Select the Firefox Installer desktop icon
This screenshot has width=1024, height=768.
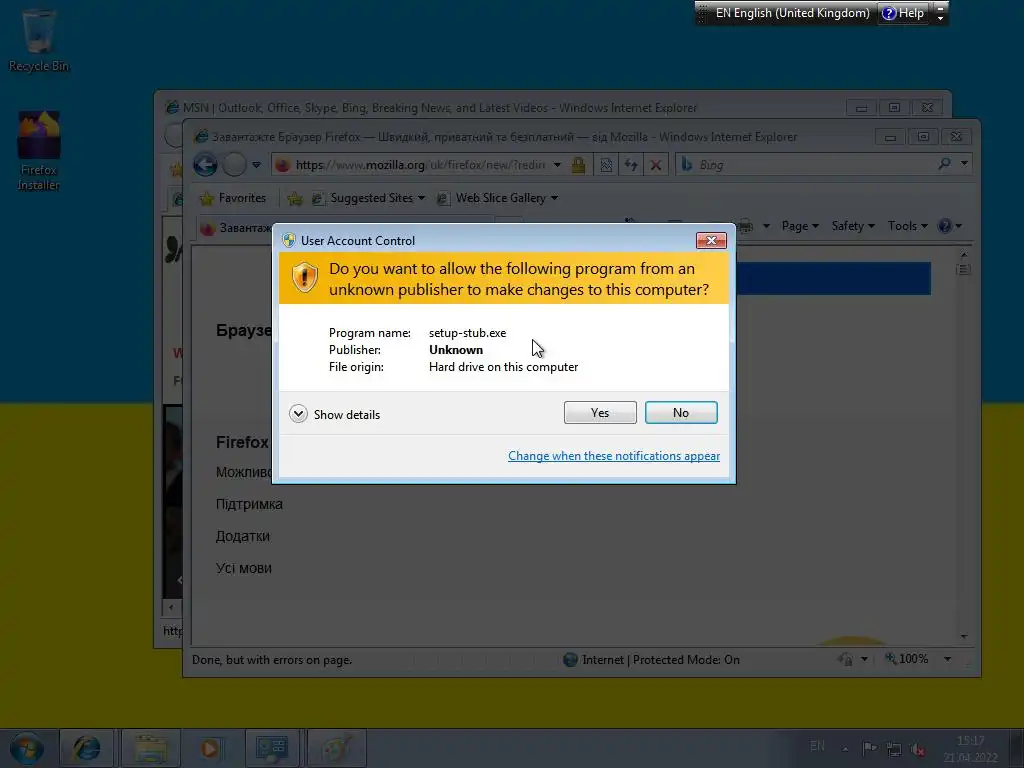click(39, 152)
